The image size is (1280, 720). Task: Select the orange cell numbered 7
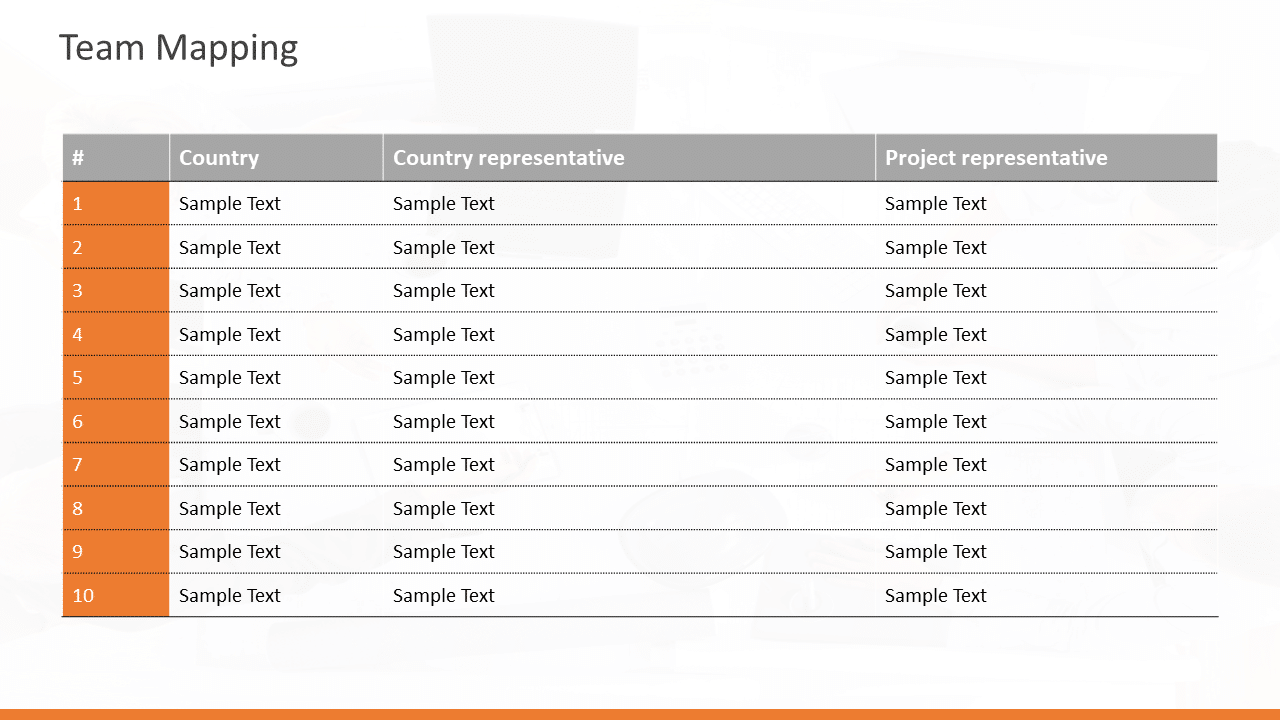pyautogui.click(x=115, y=465)
